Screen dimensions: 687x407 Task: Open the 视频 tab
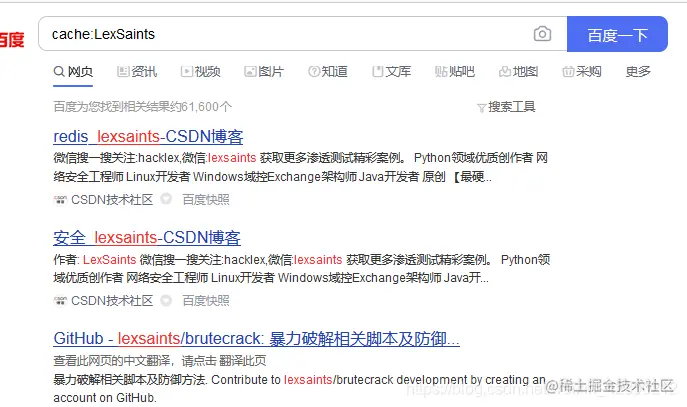coord(200,71)
